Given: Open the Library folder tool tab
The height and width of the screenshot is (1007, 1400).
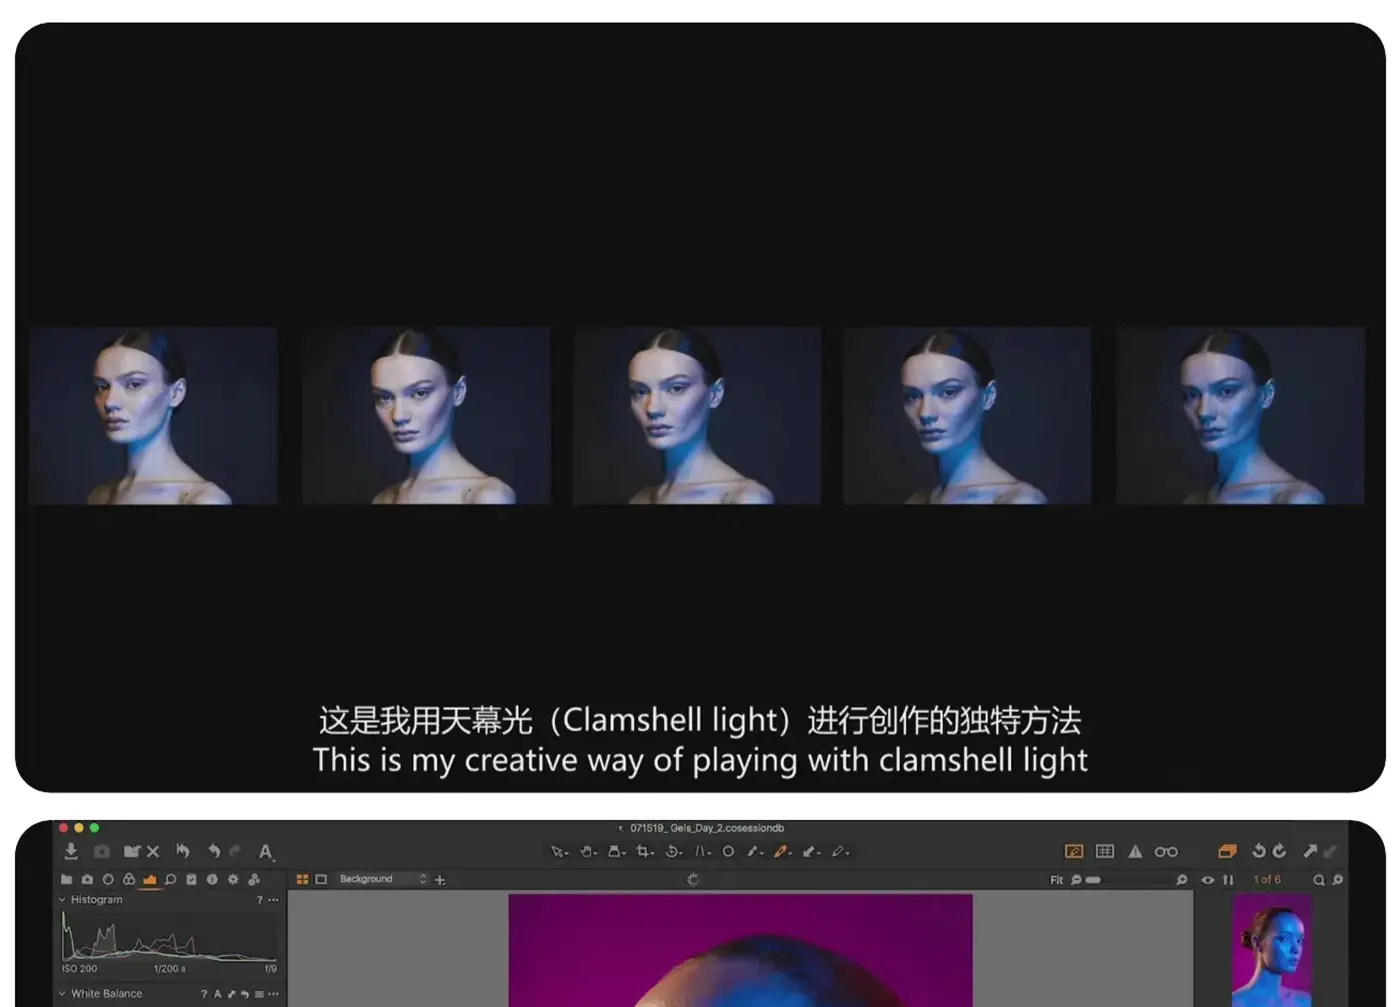Looking at the screenshot, I should pyautogui.click(x=66, y=880).
